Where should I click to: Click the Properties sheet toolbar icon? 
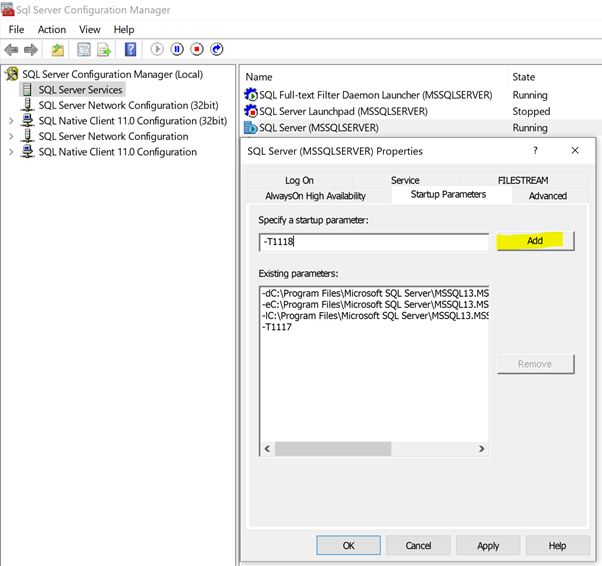[84, 50]
